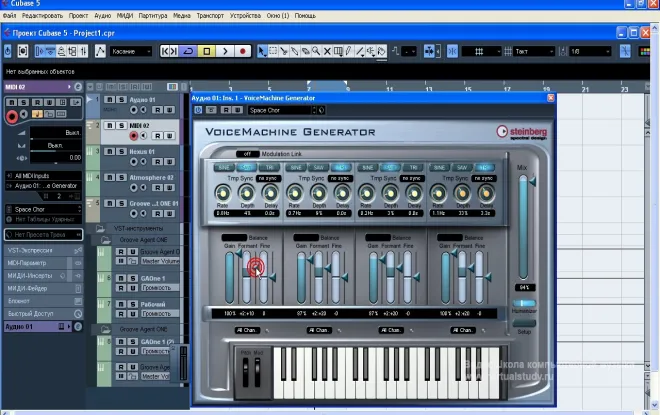Open the Транспорт menu
This screenshot has width=660, height=415.
[210, 16]
